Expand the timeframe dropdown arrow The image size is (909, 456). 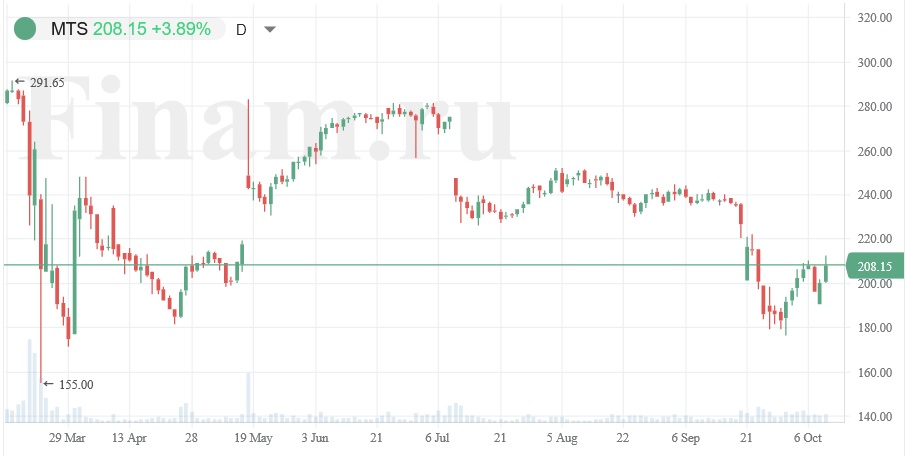[x=269, y=29]
